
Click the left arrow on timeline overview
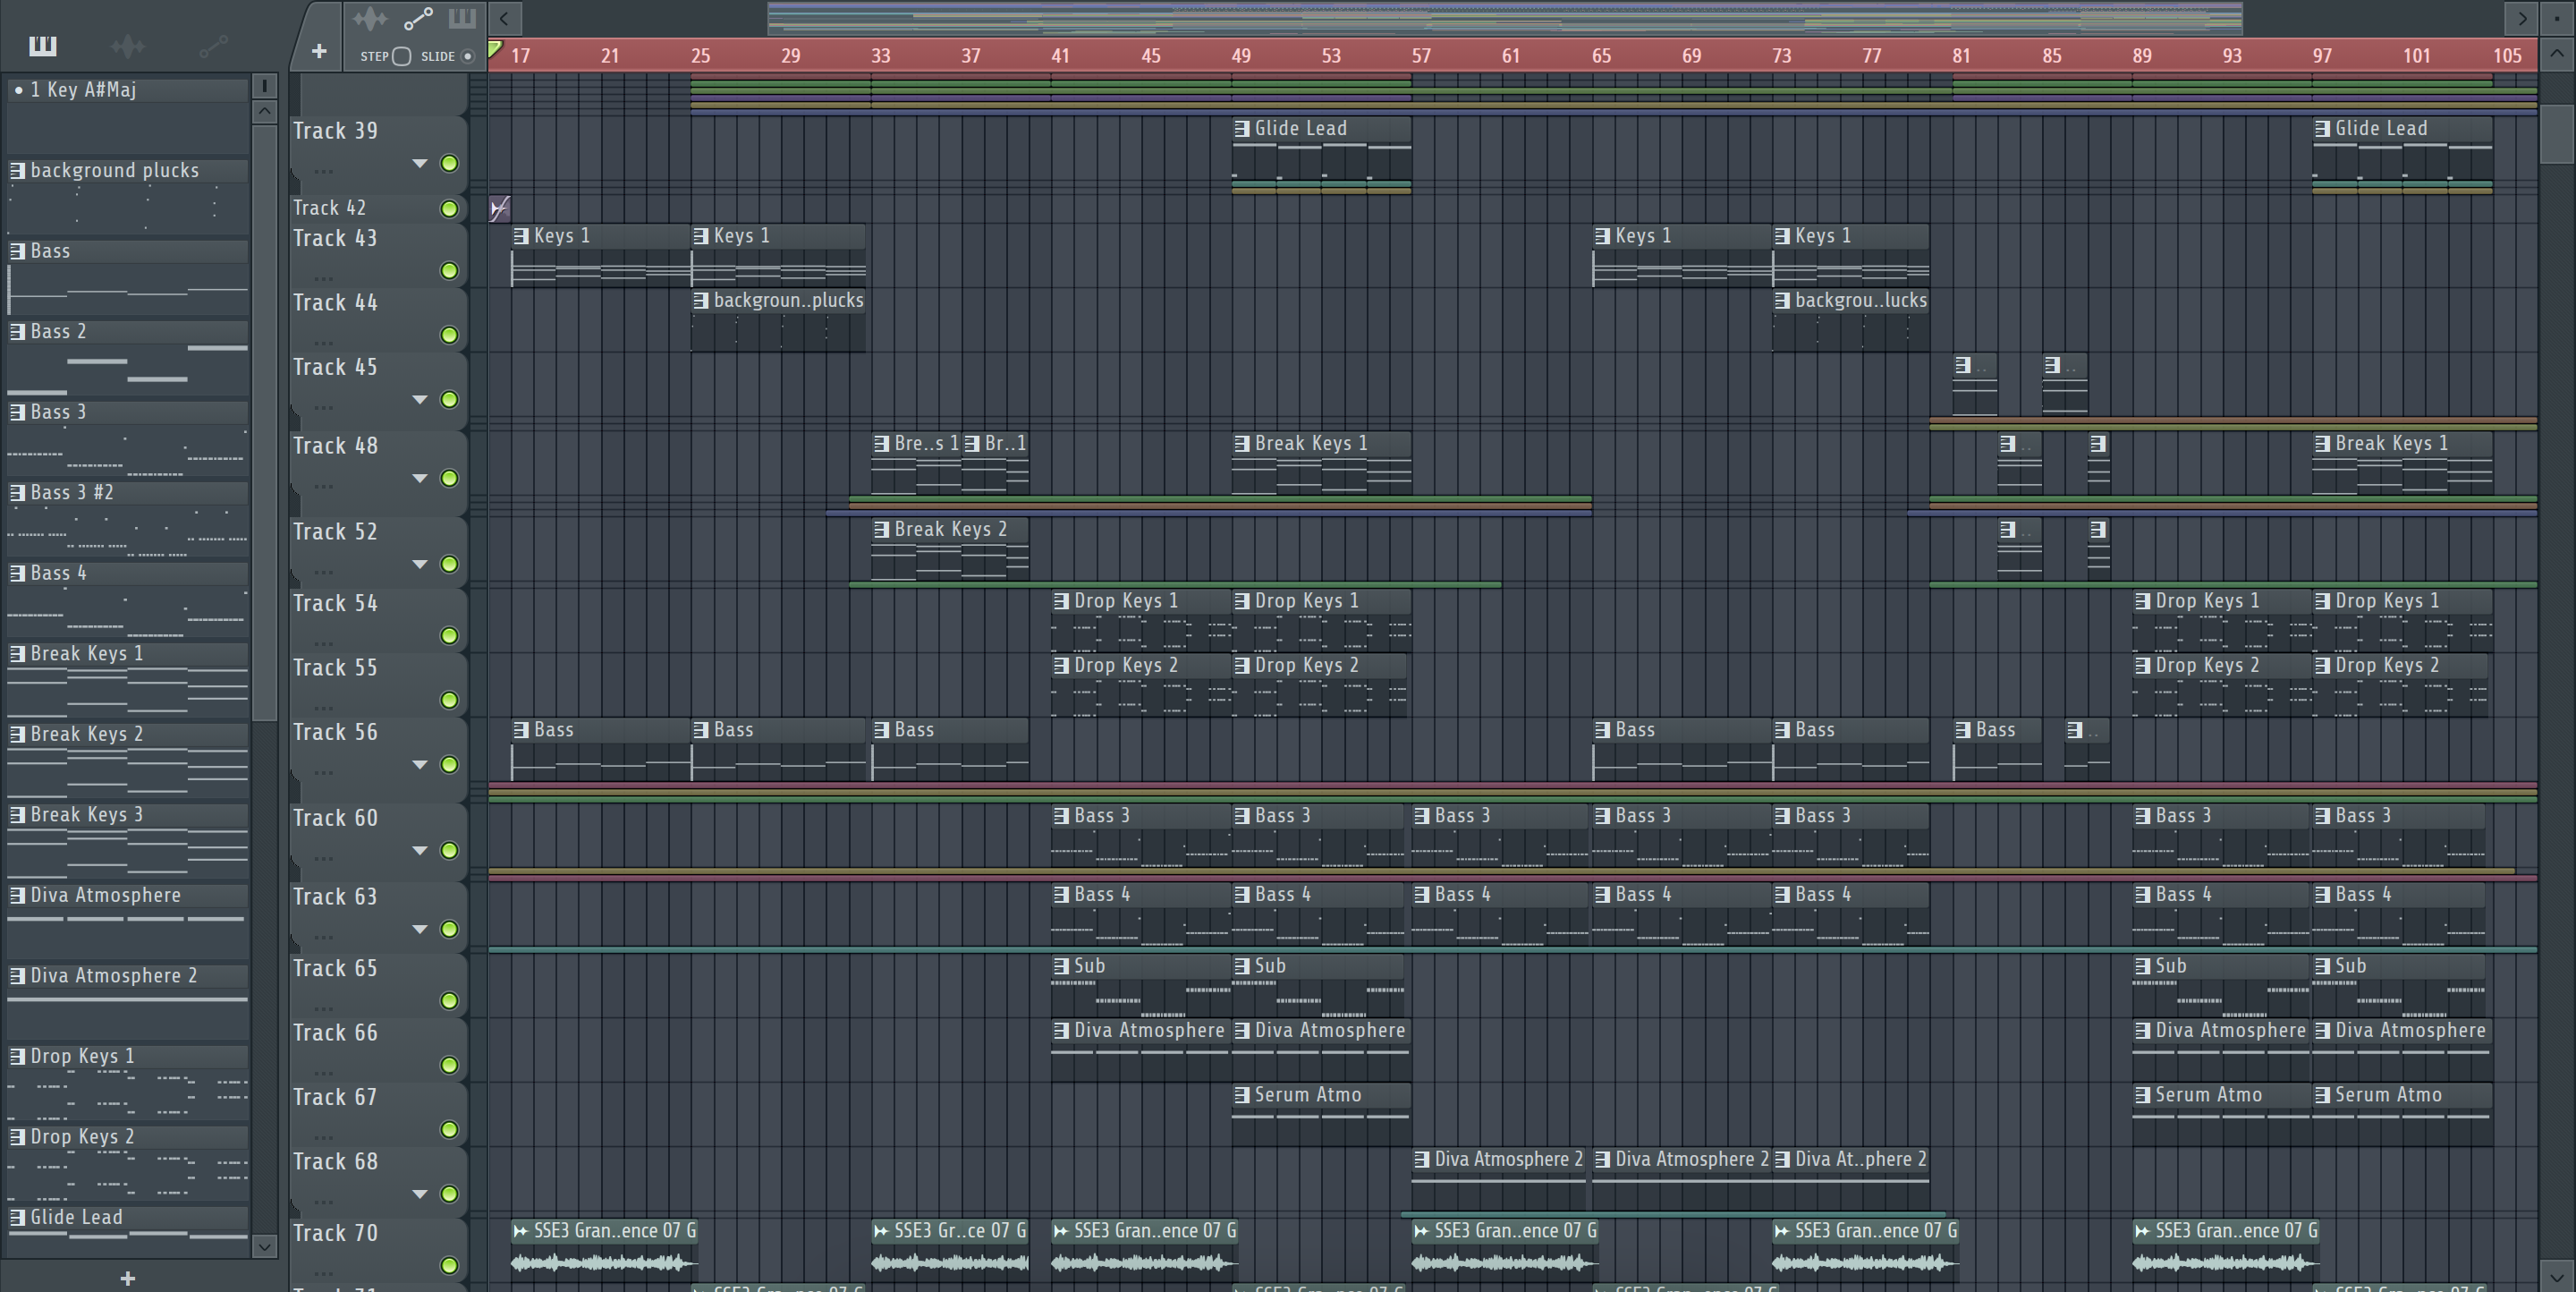point(505,18)
